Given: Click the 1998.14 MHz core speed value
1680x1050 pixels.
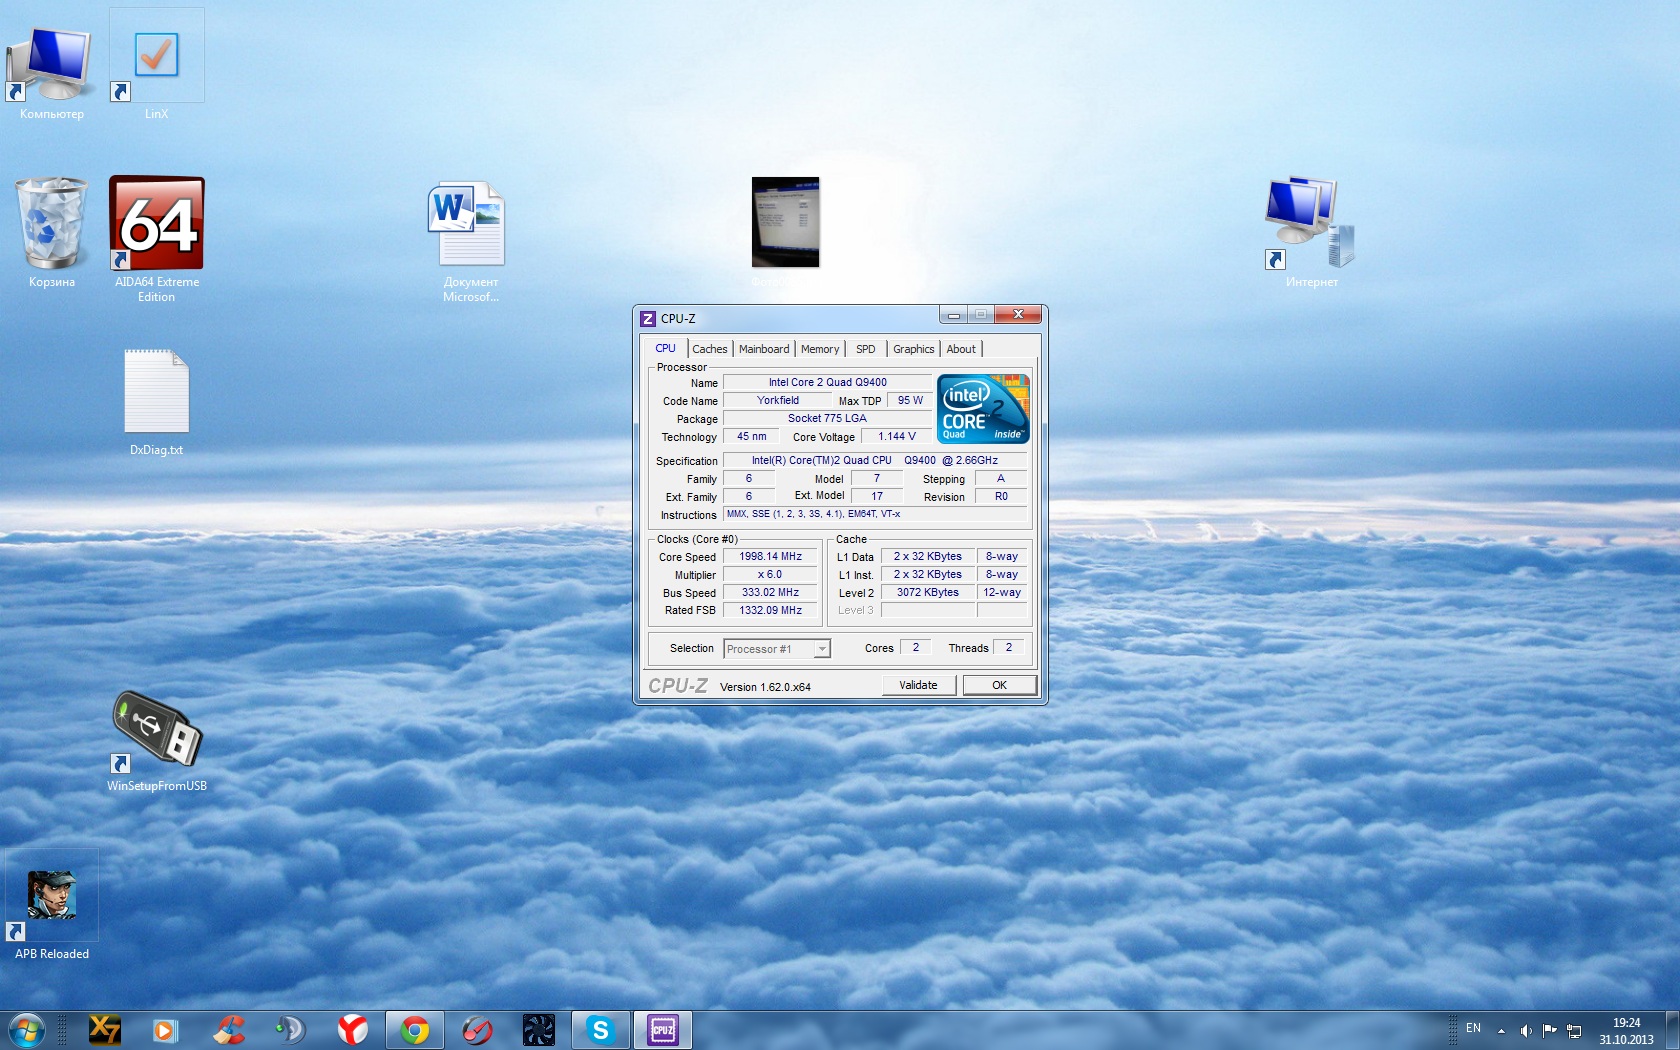Looking at the screenshot, I should pyautogui.click(x=770, y=556).
